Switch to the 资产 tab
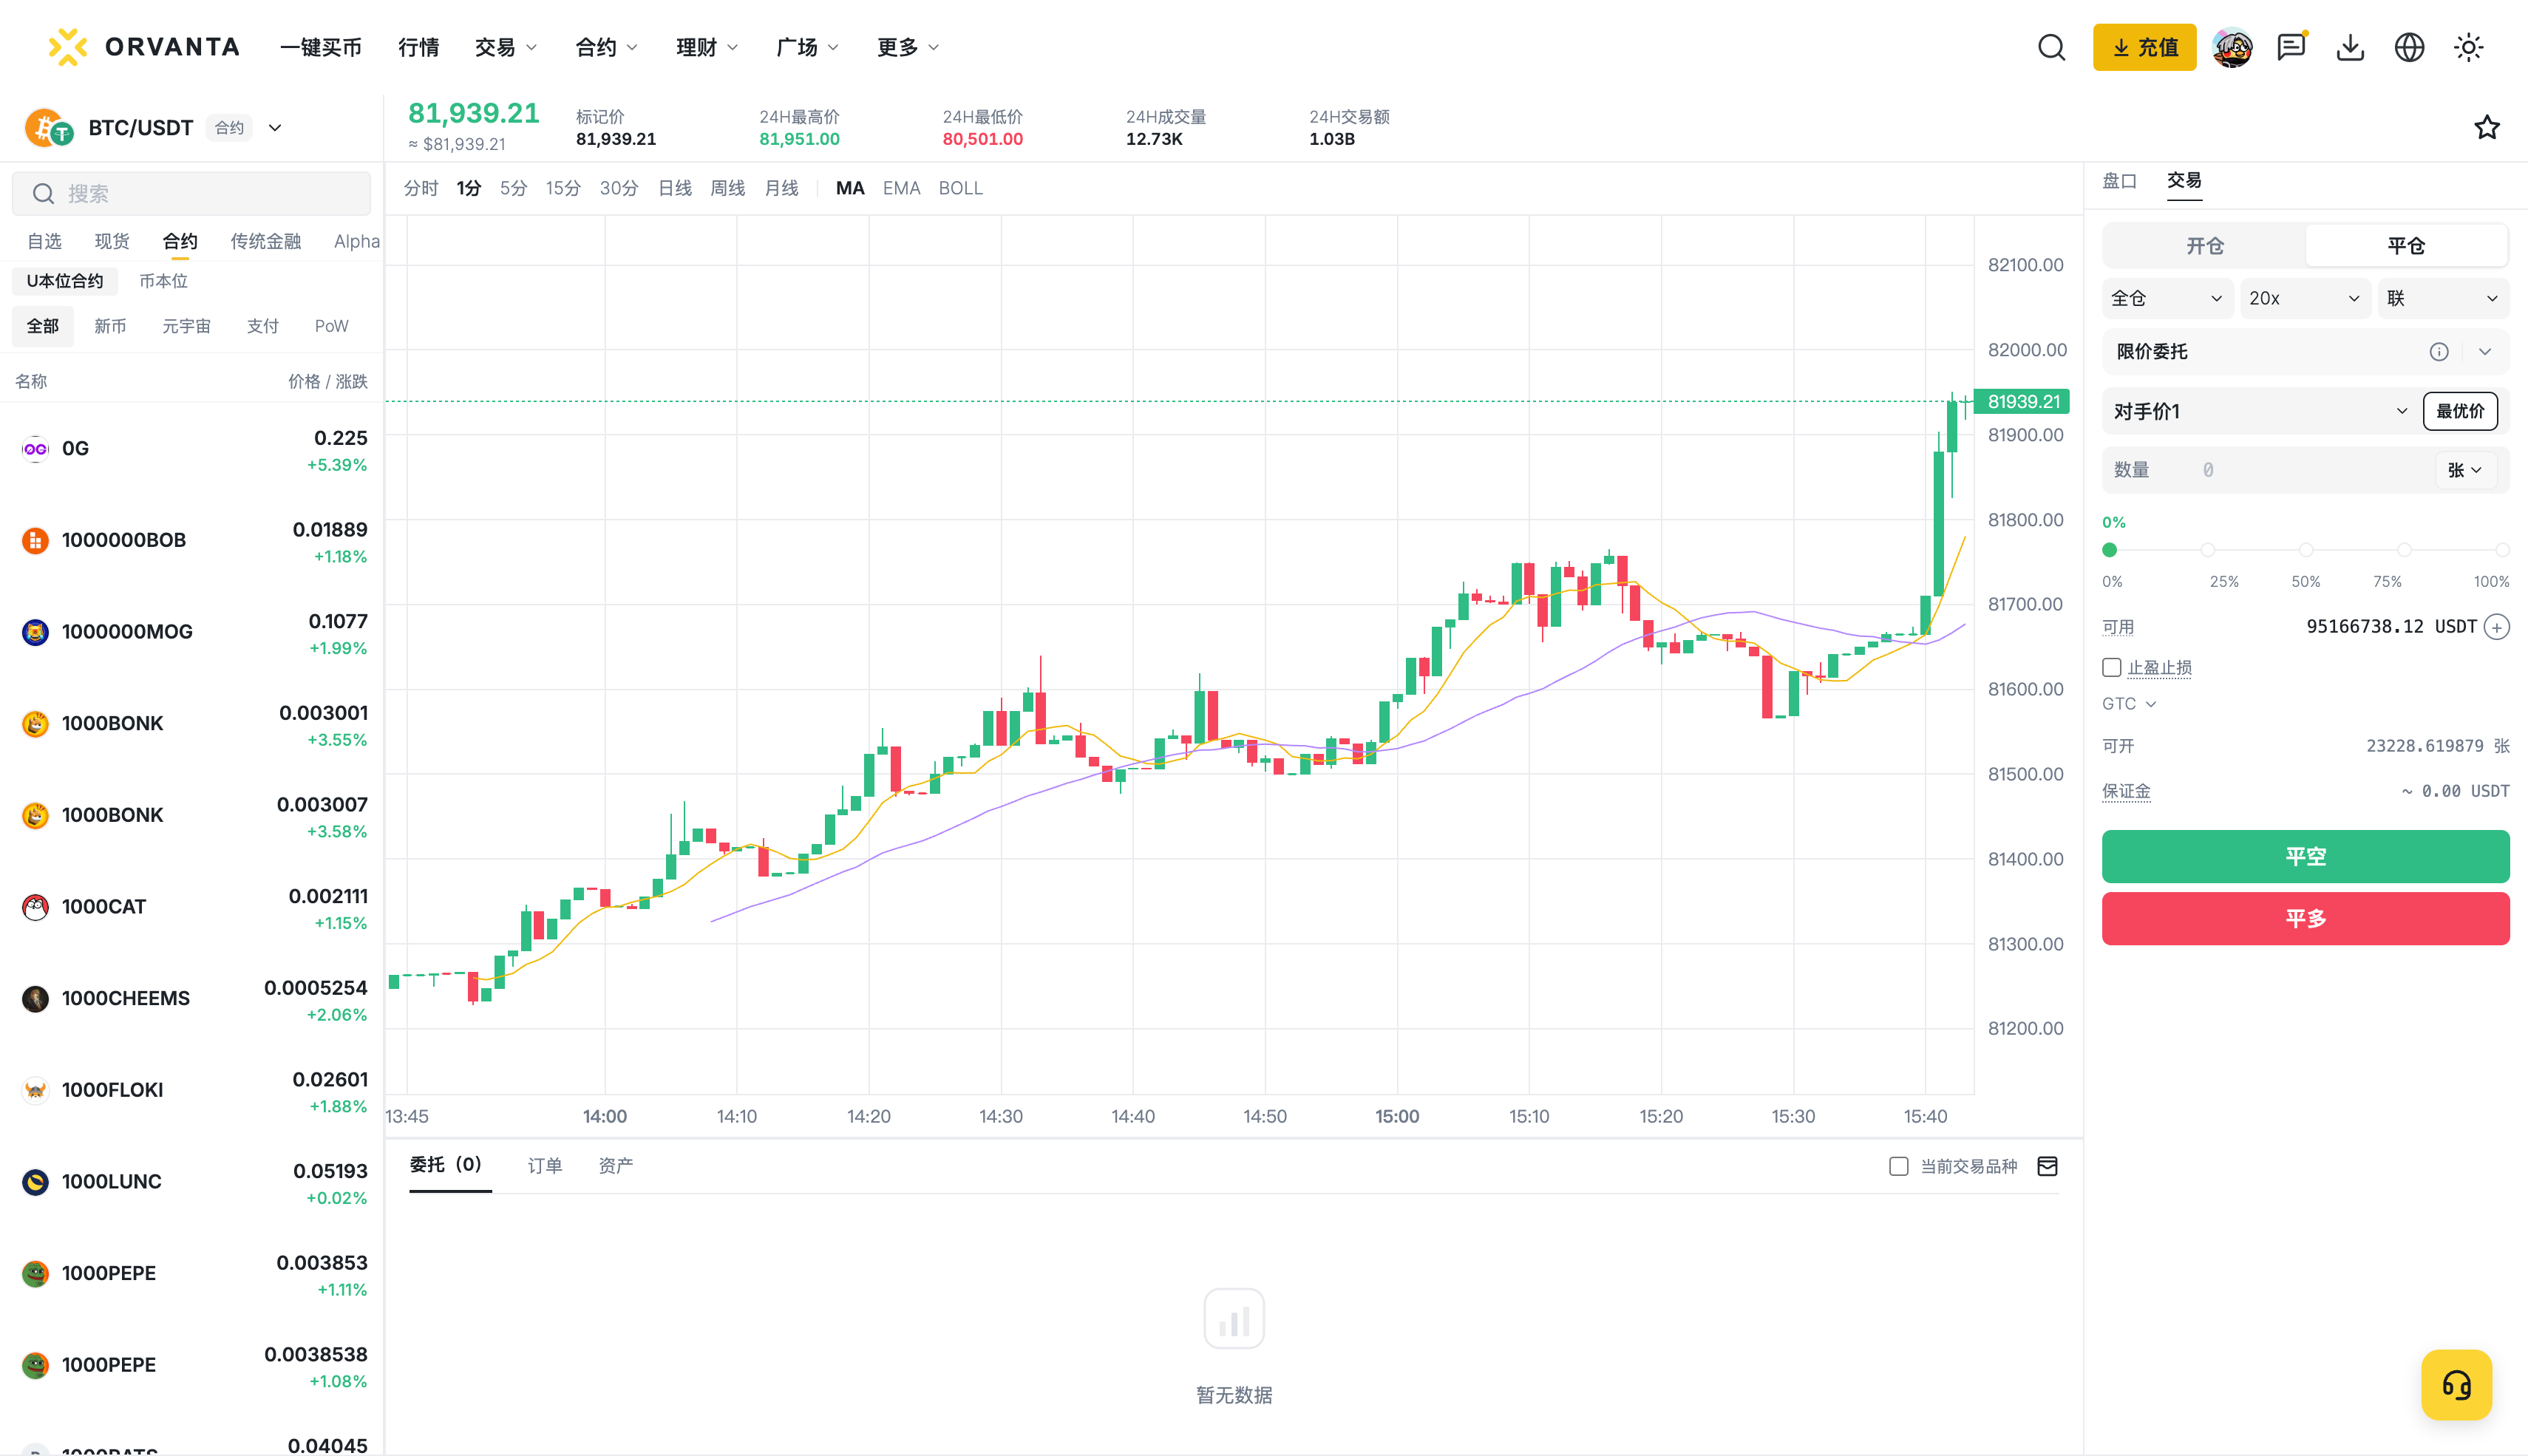The image size is (2528, 1456). pyautogui.click(x=615, y=1166)
